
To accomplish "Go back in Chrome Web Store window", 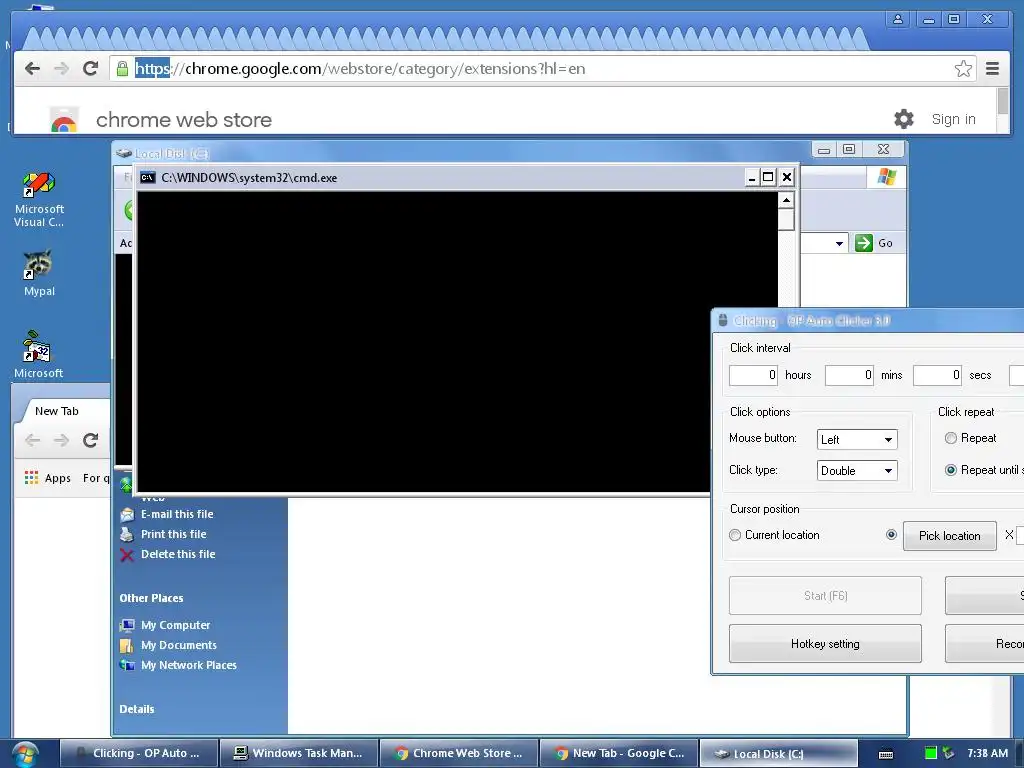I will pos(33,69).
